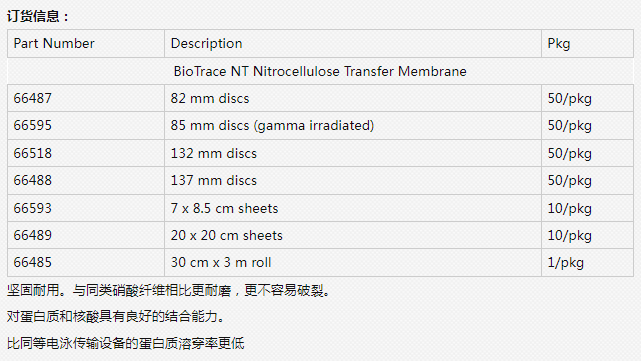Click the 137 mm discs description
The width and height of the screenshot is (641, 361).
pyautogui.click(x=213, y=180)
